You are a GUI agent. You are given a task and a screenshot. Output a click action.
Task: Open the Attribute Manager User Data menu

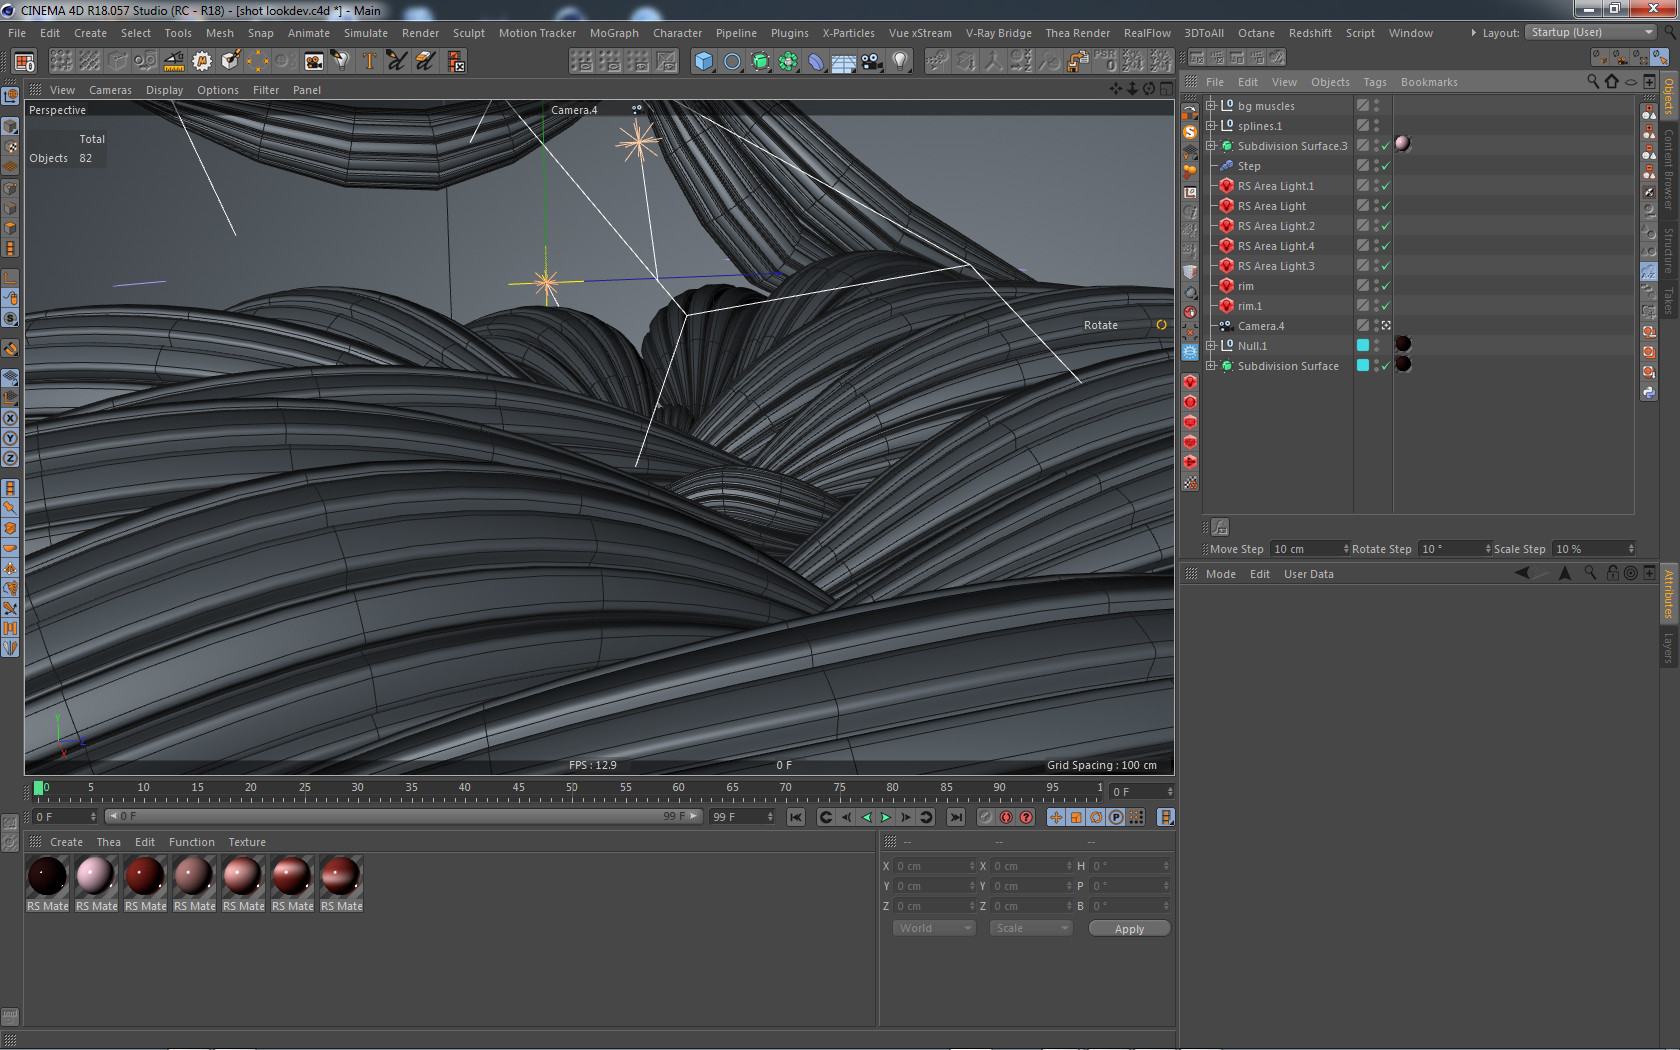(1308, 574)
